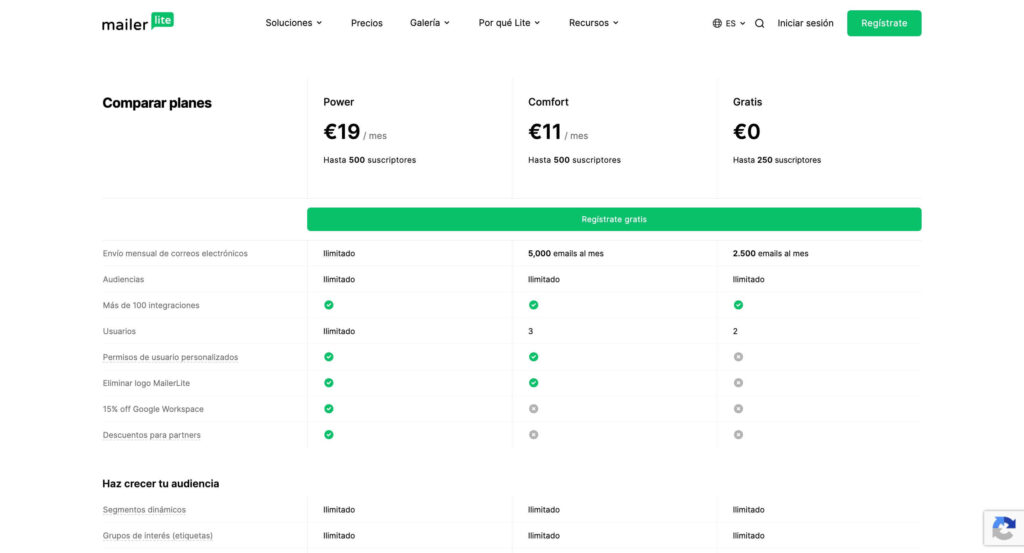Click Gratis grey cross for Permisos de usuario personalizados
The width and height of the screenshot is (1024, 553).
pyautogui.click(x=738, y=357)
